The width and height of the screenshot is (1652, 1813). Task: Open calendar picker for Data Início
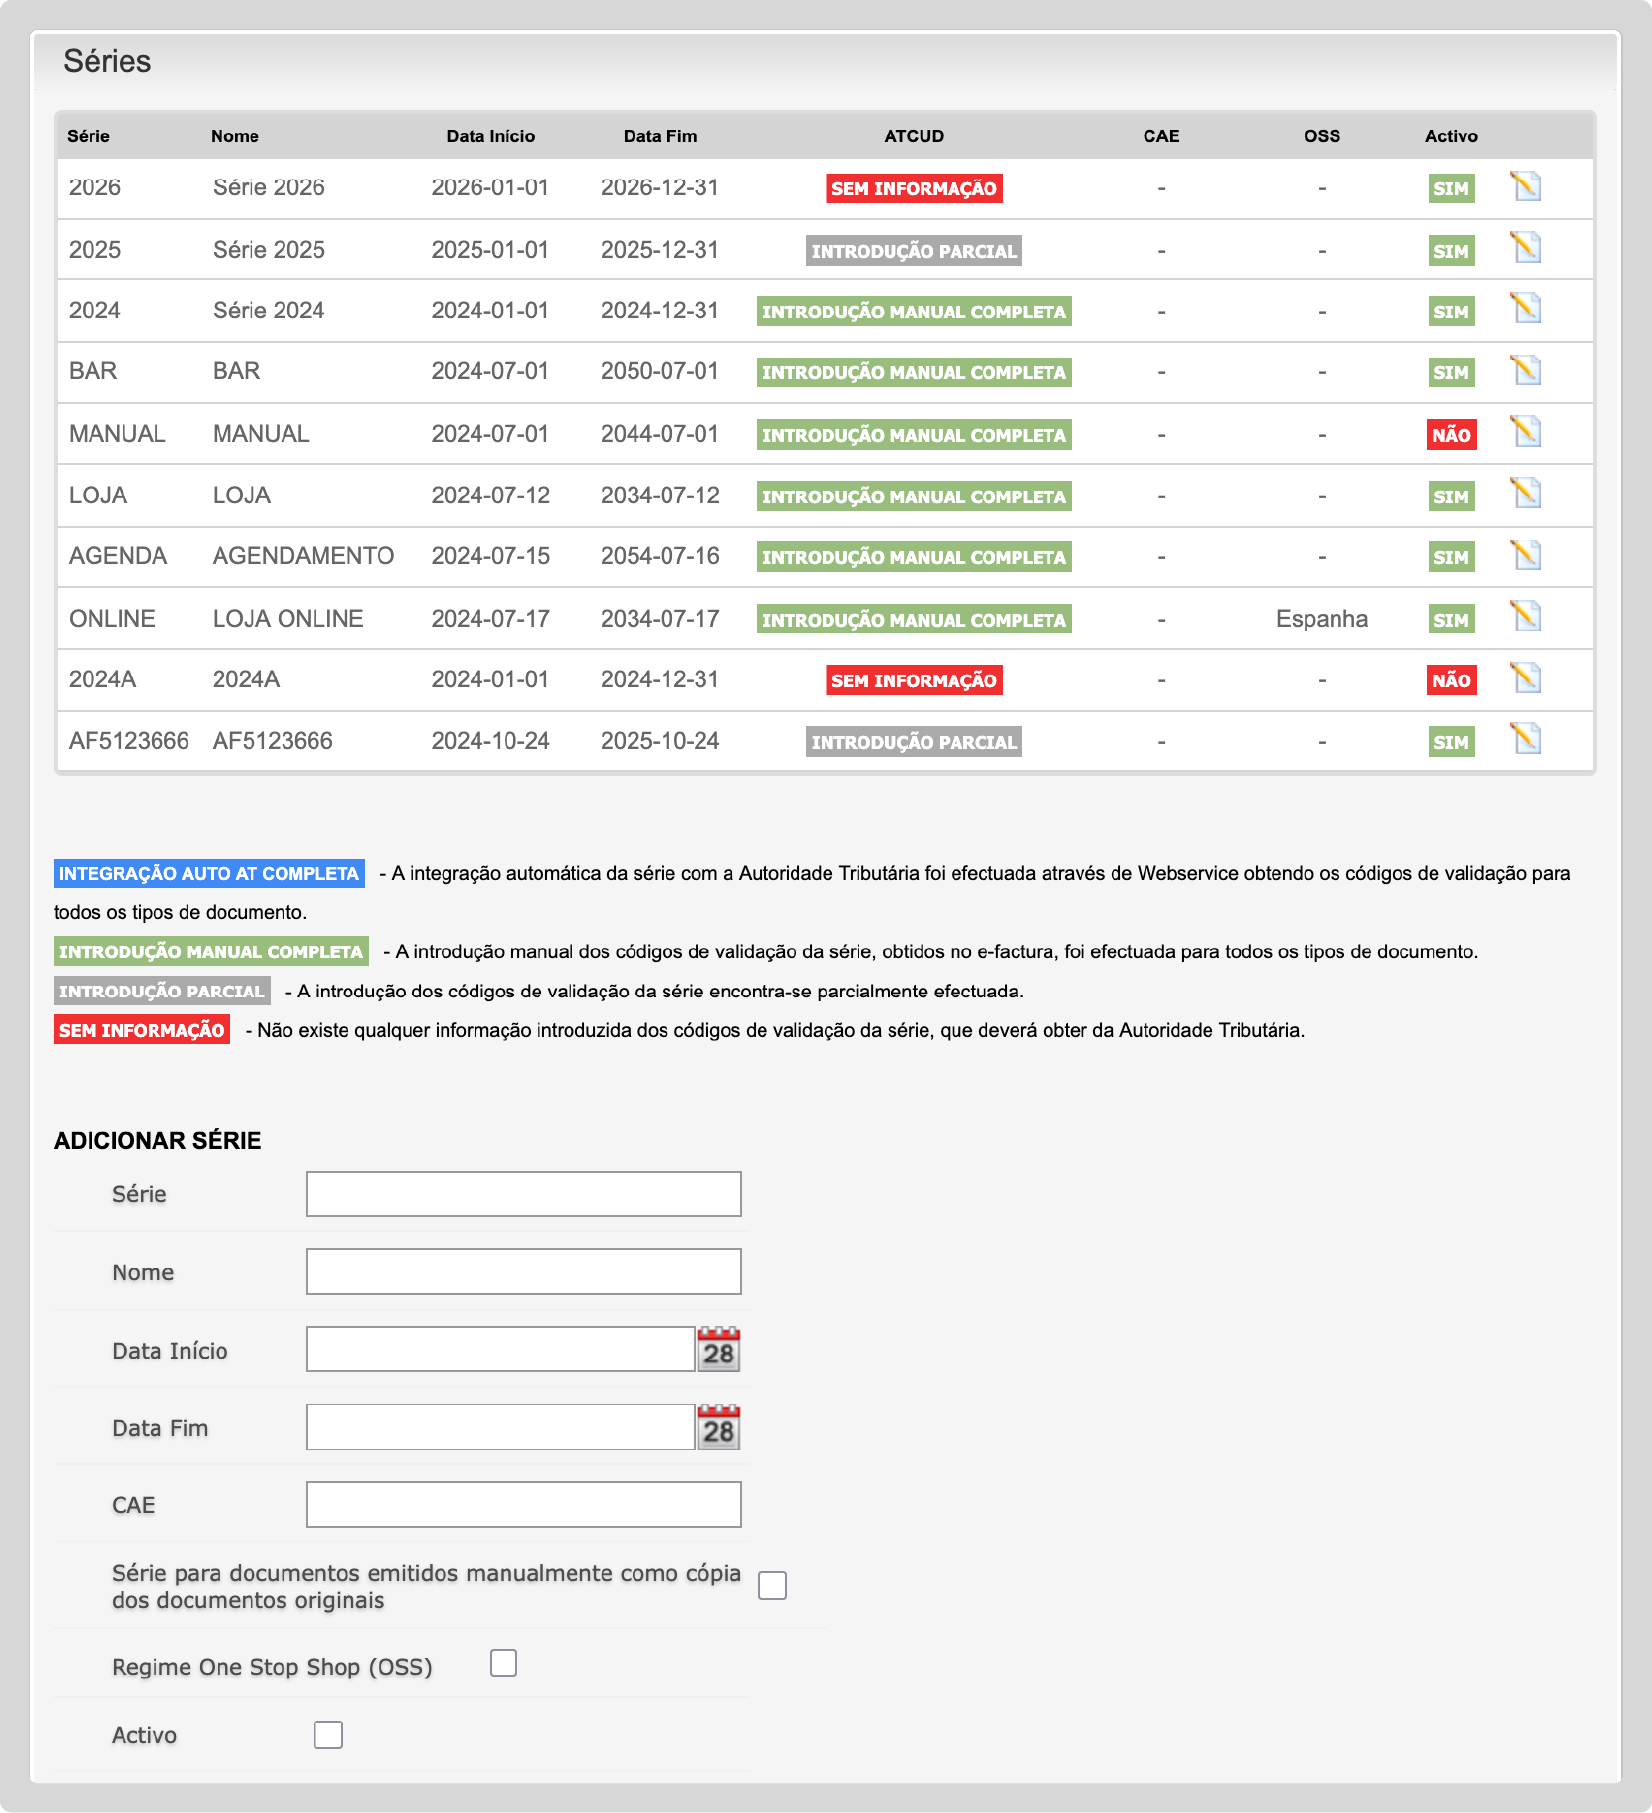click(x=718, y=1350)
